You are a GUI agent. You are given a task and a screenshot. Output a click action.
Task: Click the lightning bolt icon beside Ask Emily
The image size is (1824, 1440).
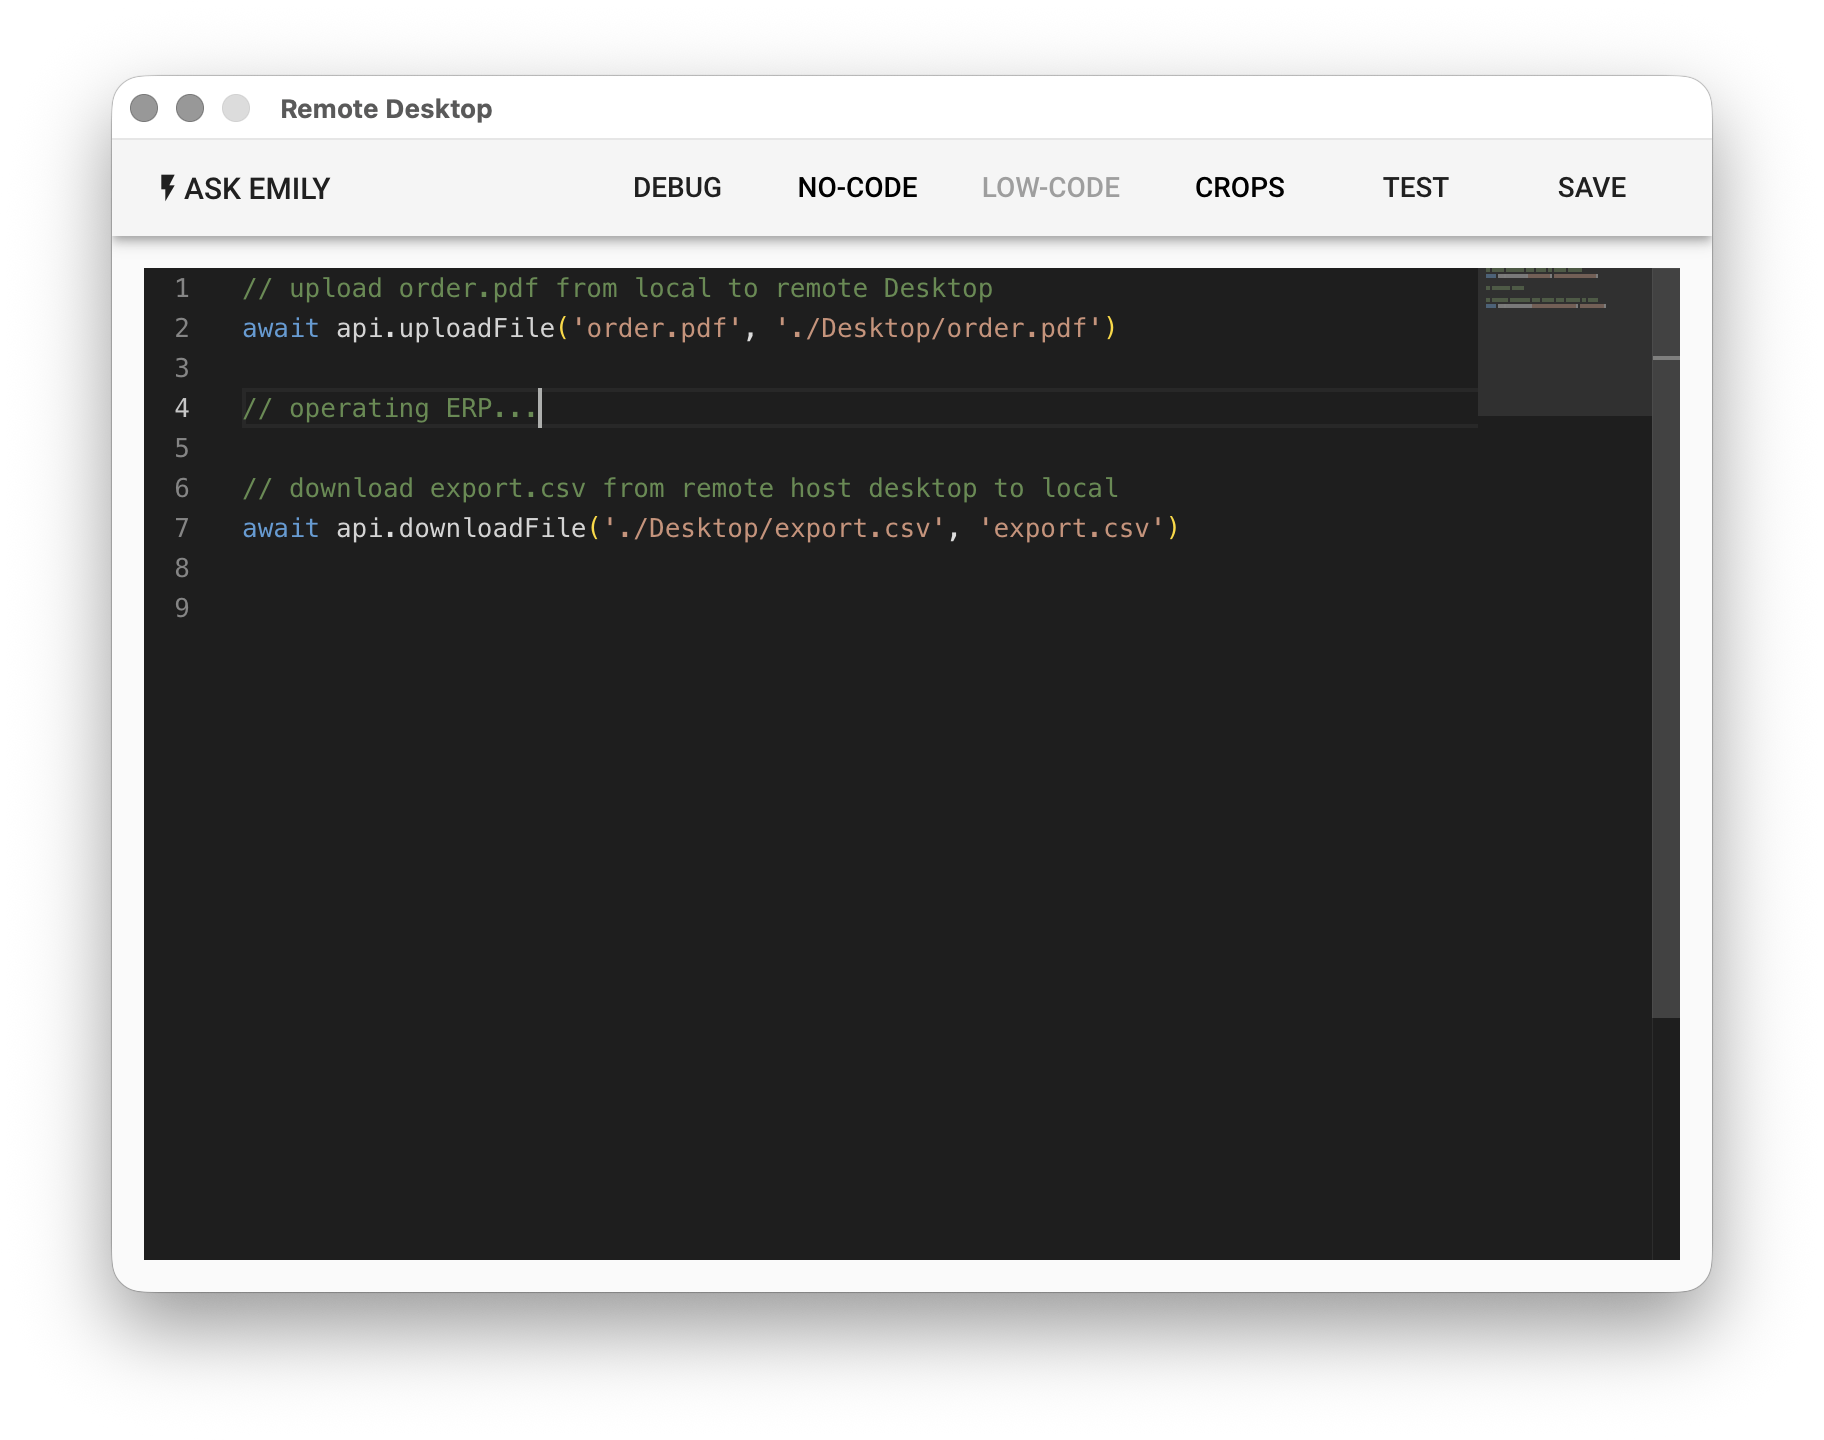168,187
